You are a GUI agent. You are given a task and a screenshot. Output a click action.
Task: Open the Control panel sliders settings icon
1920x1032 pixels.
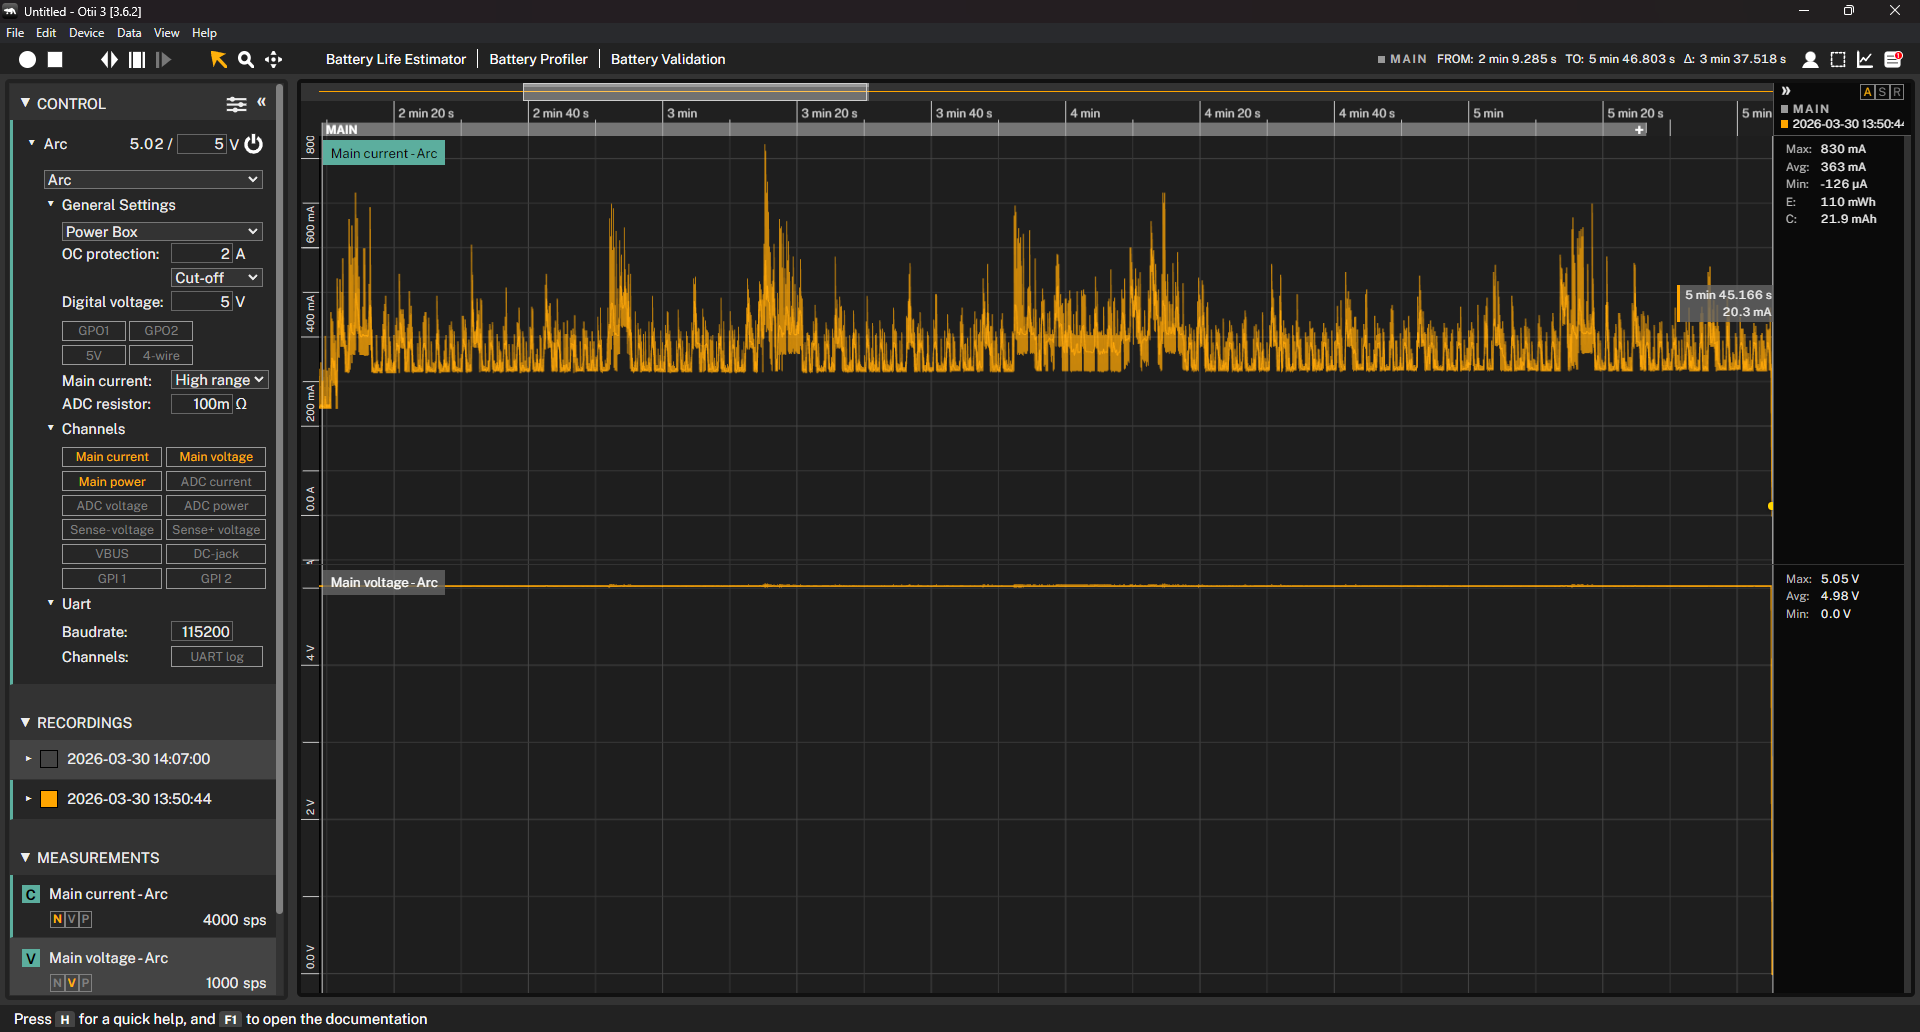[236, 104]
